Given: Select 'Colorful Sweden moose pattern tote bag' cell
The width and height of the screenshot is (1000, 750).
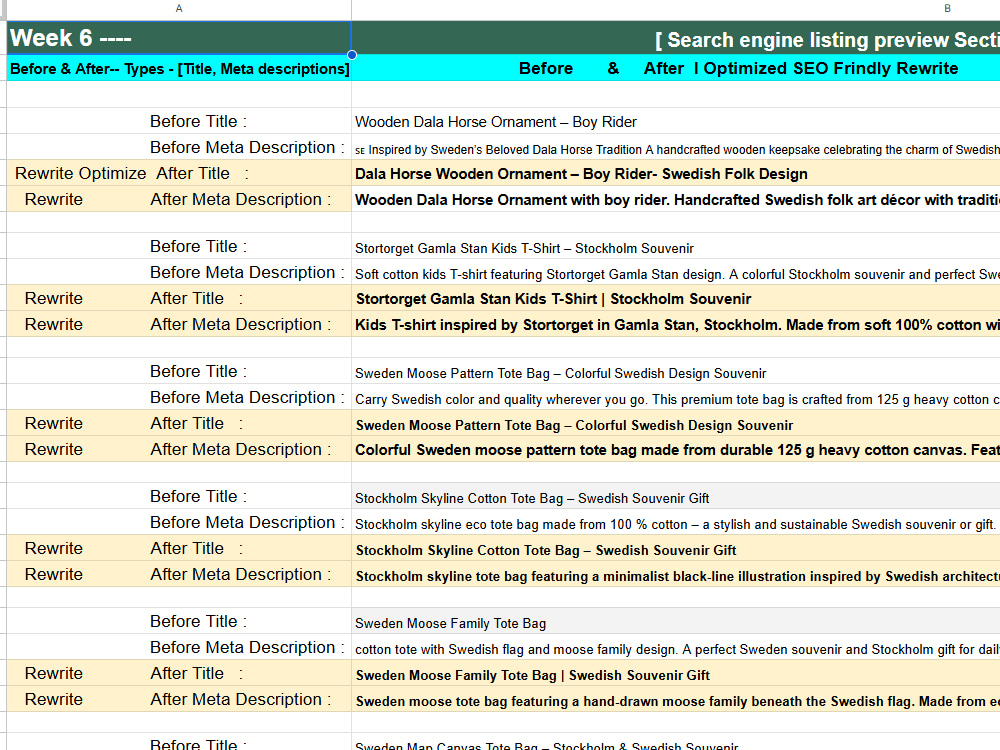Looking at the screenshot, I should coord(675,450).
